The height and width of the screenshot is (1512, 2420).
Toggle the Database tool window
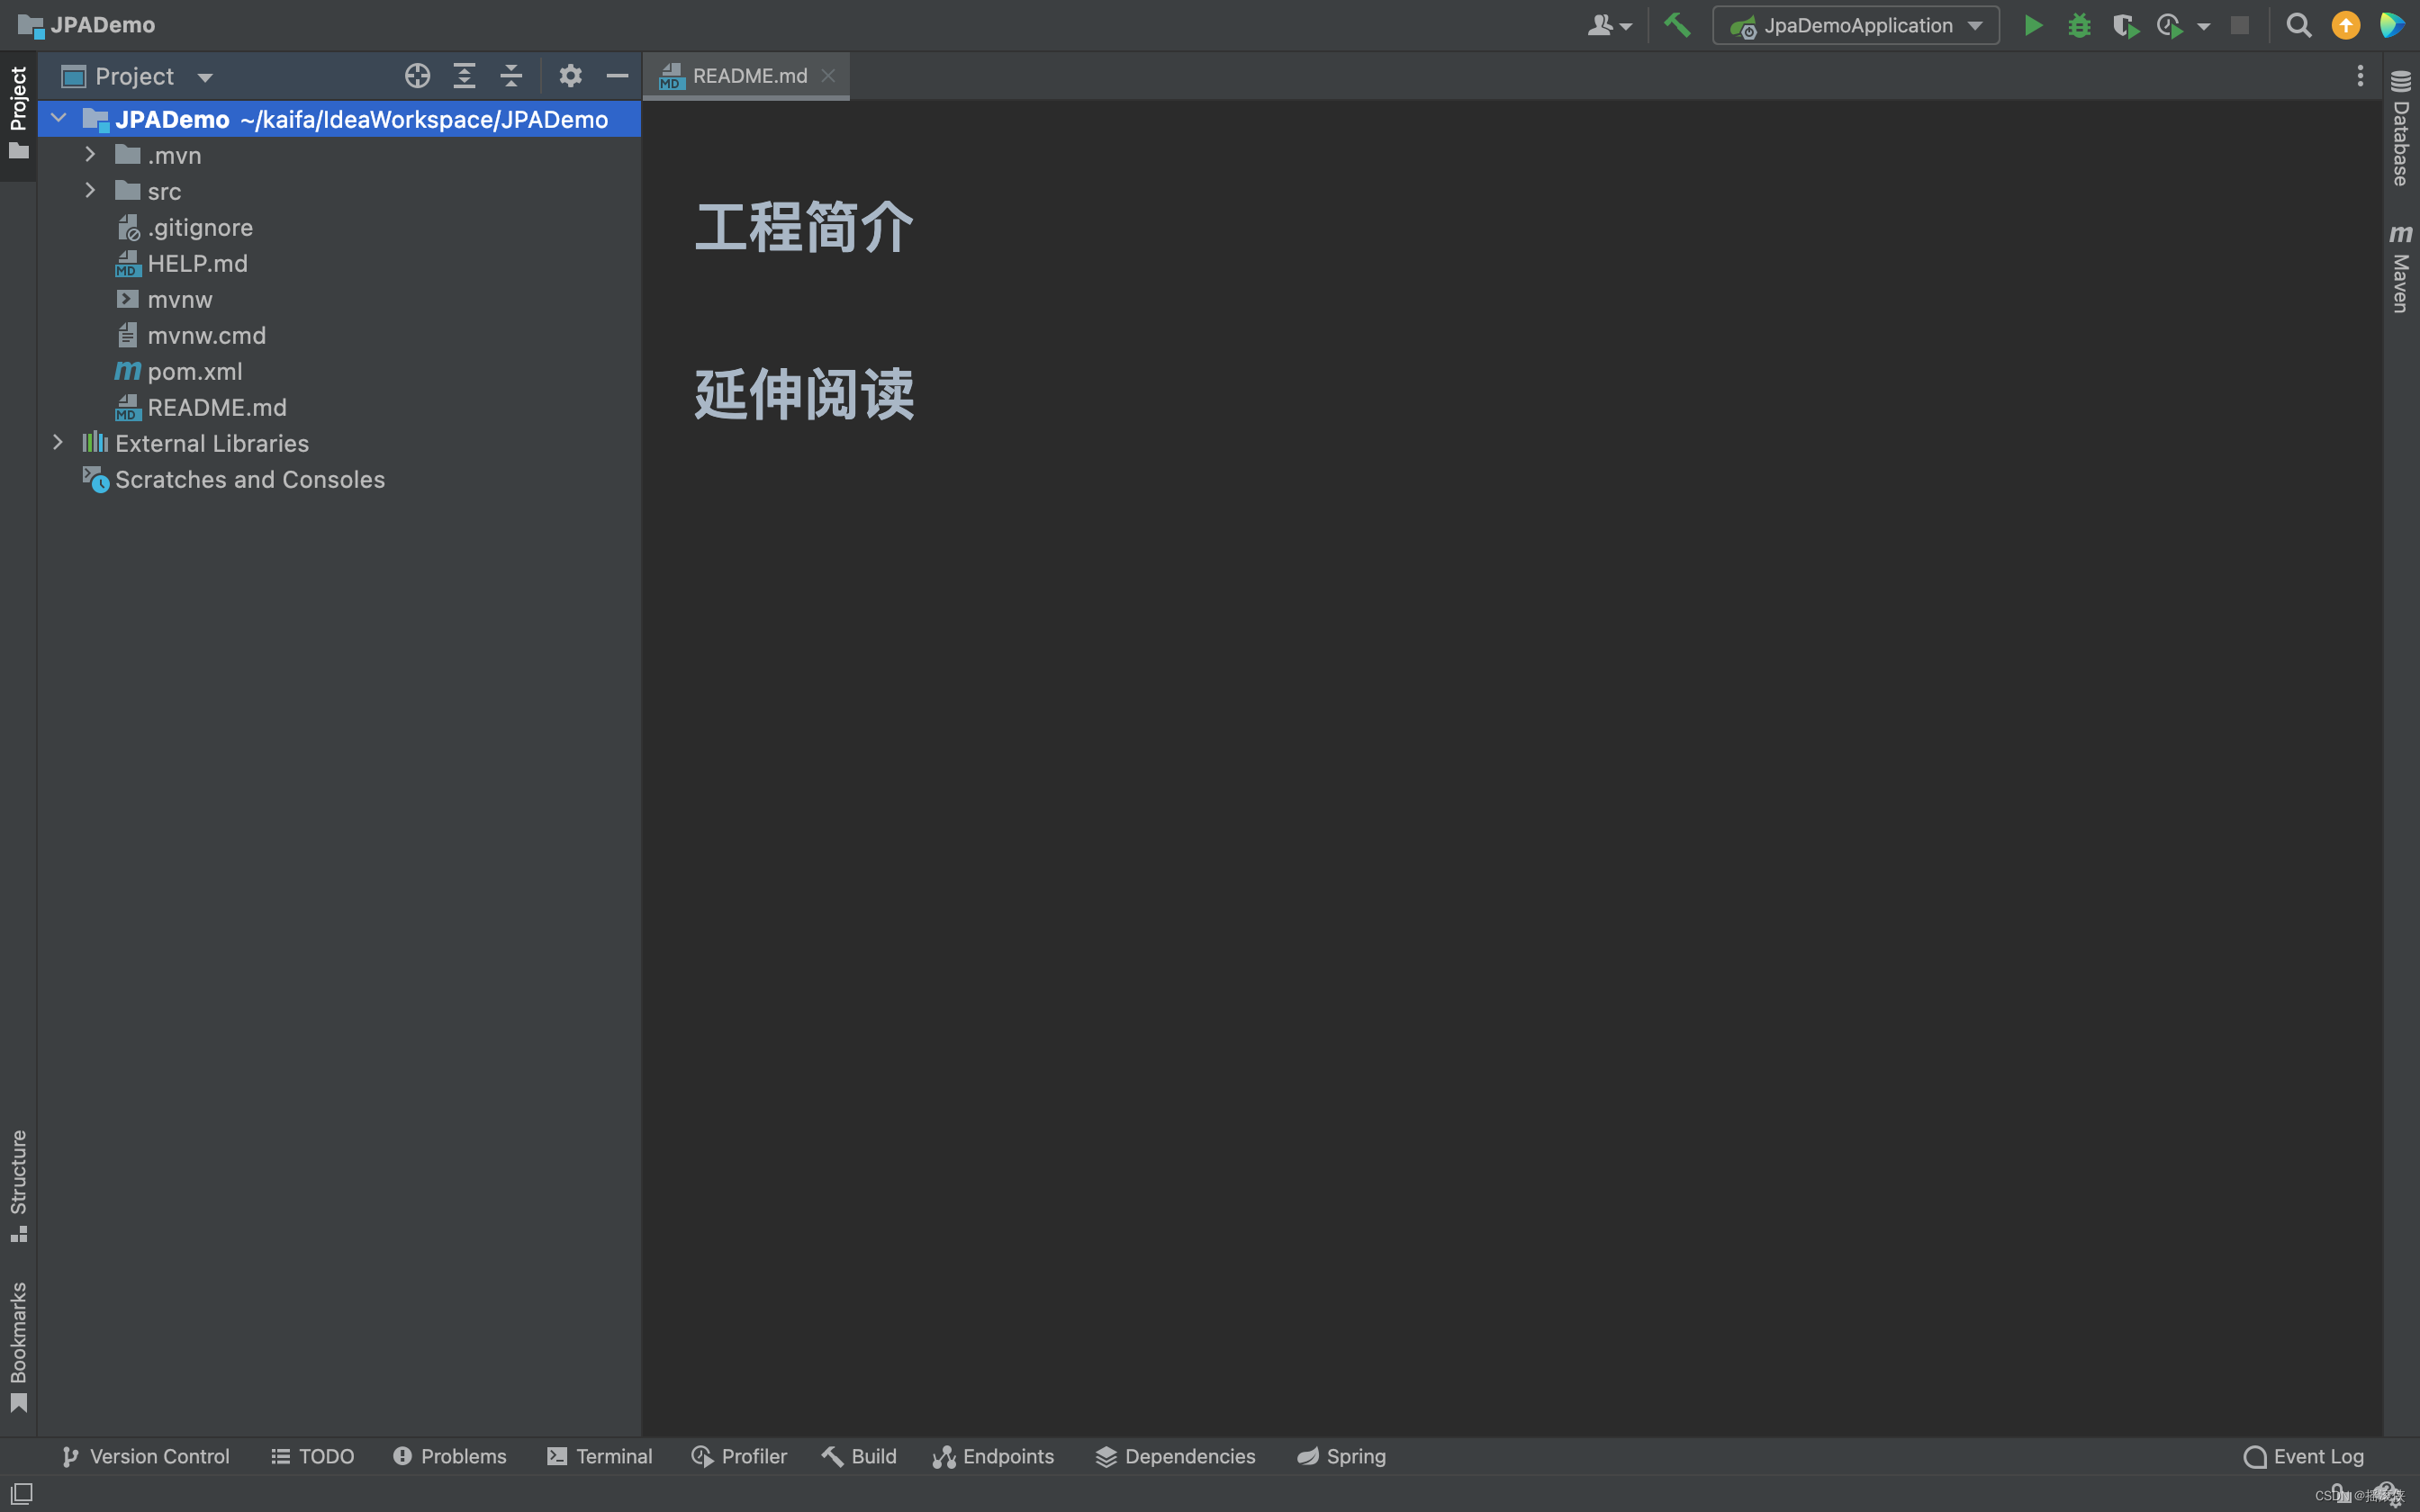(x=2401, y=128)
